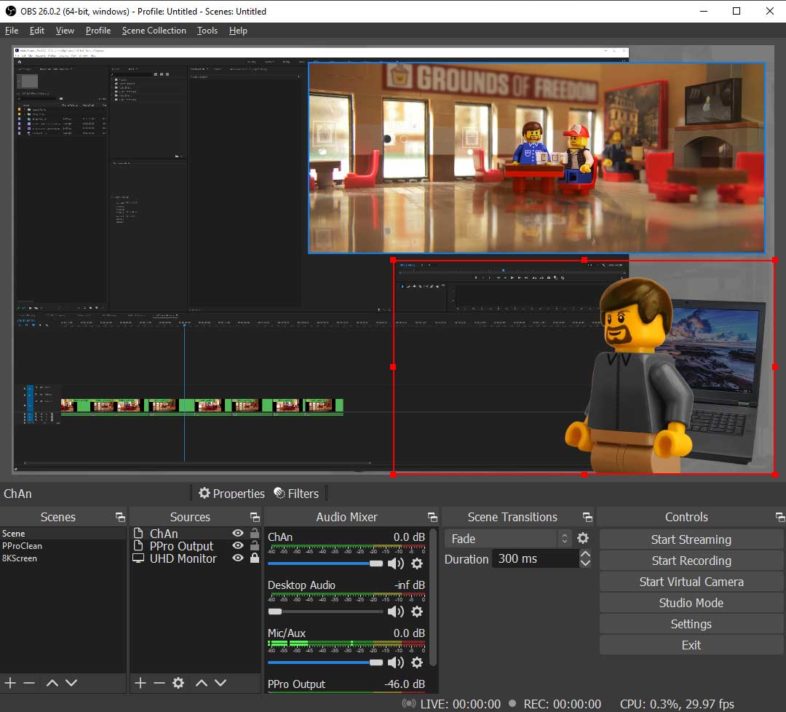786x712 pixels.
Task: Open the Edit menu
Action: [x=37, y=31]
